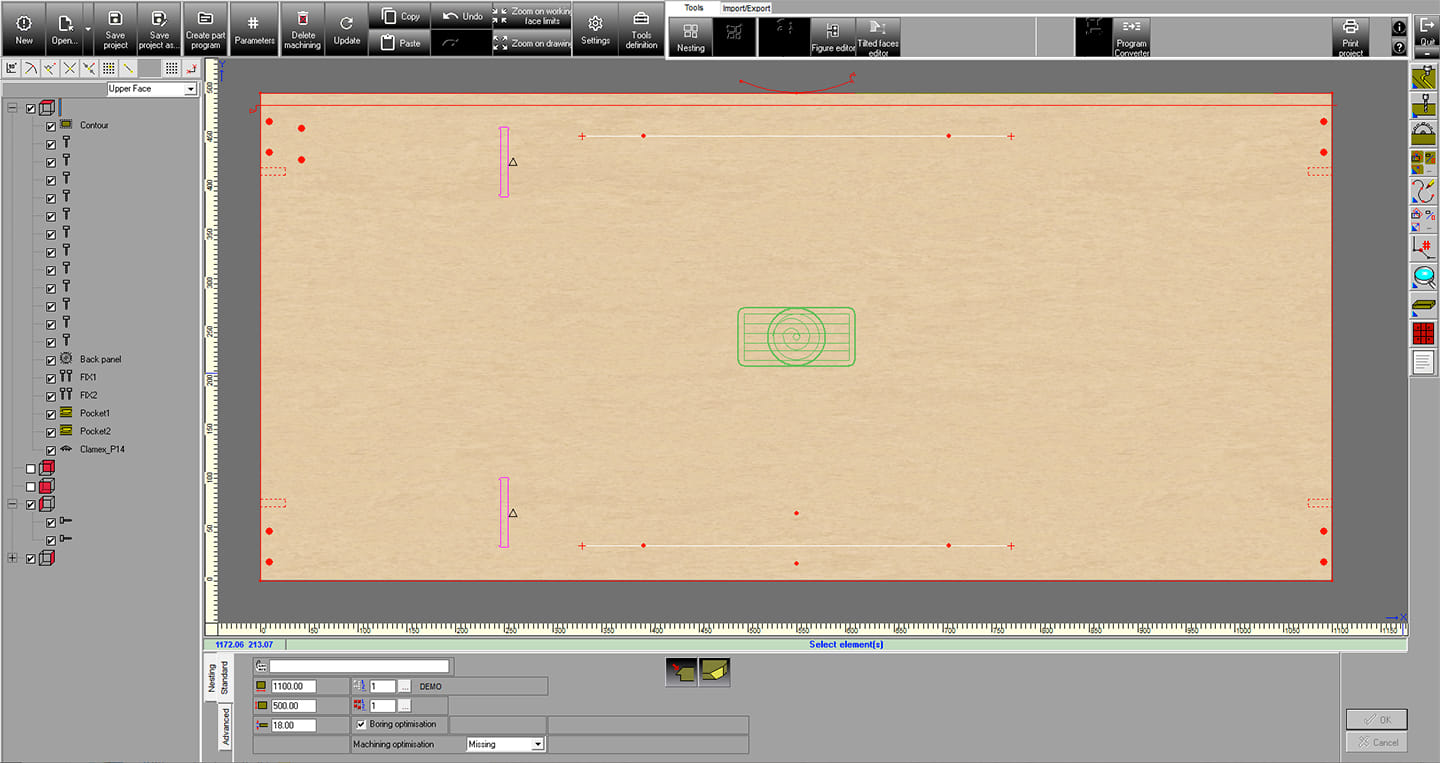Toggle the FIX1 checkbox
This screenshot has width=1440, height=763.
(x=51, y=378)
